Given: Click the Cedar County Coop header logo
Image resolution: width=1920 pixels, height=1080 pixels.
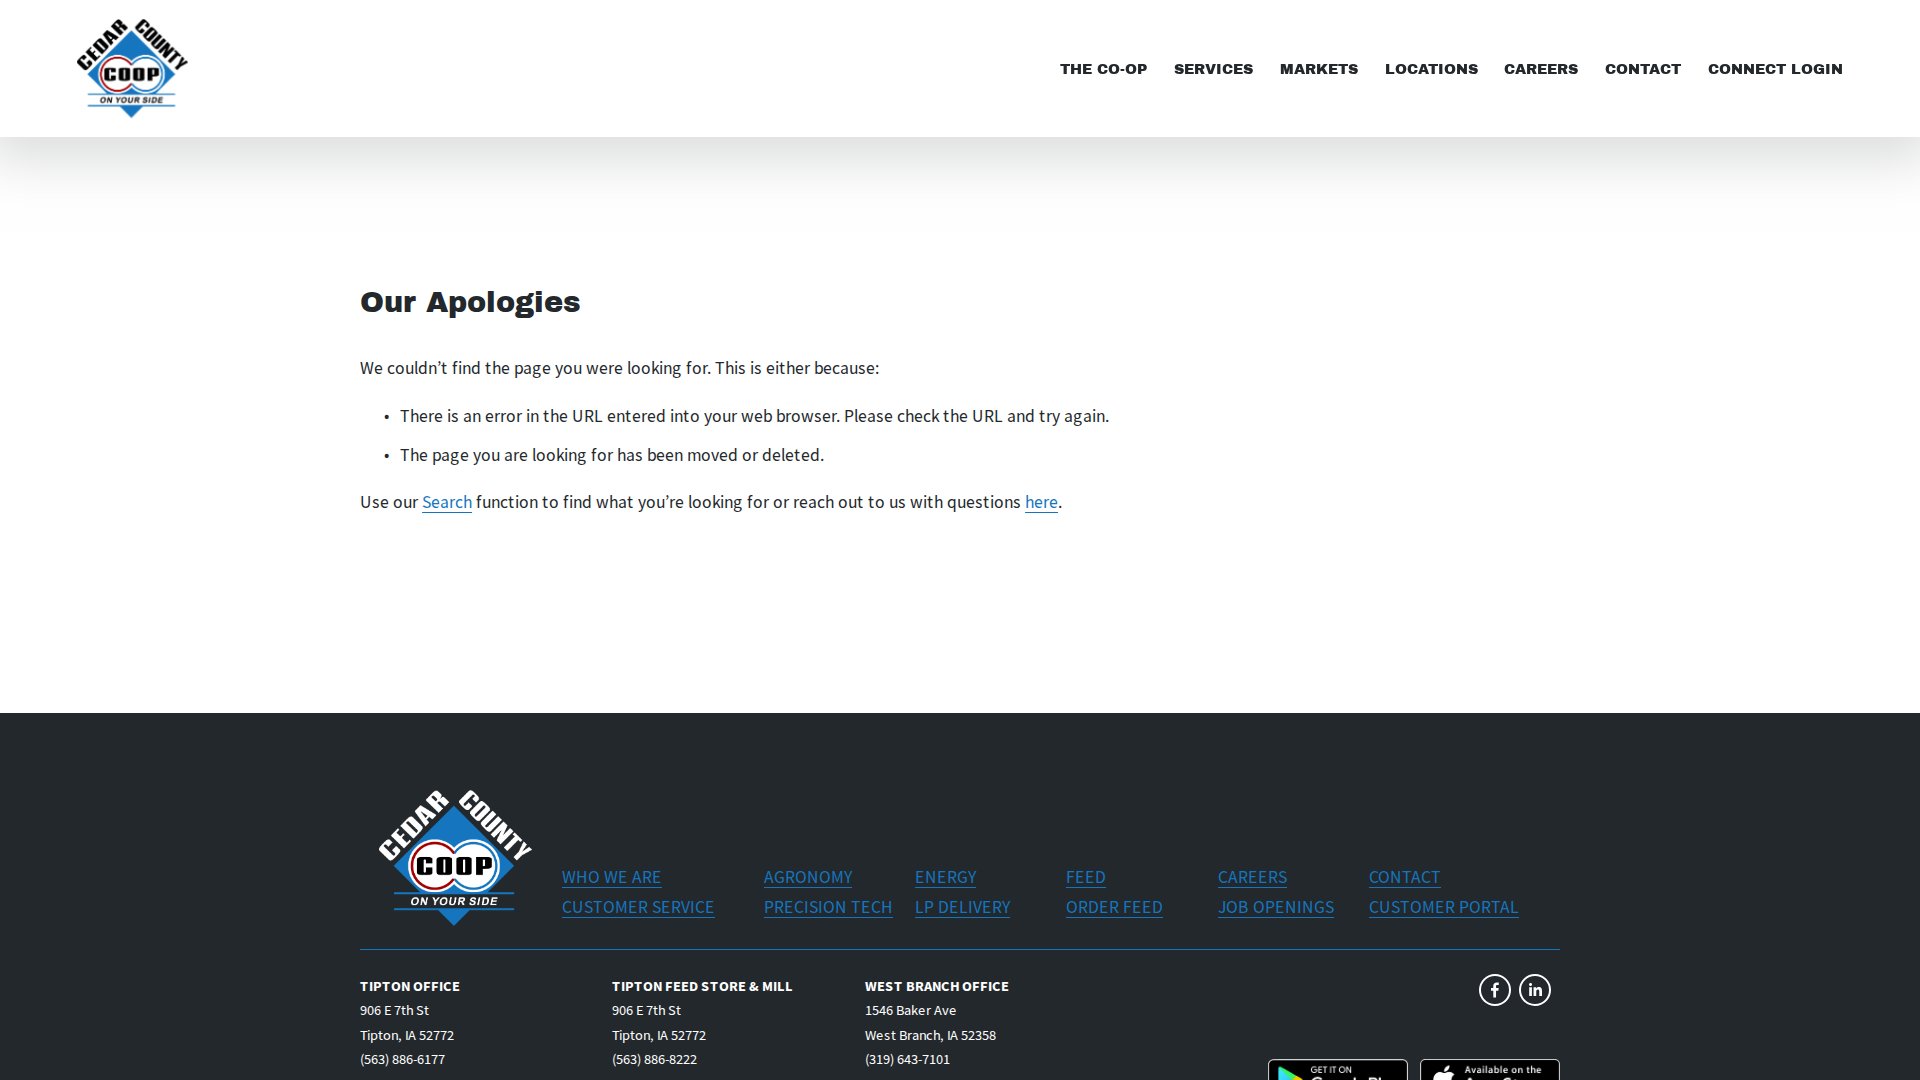Looking at the screenshot, I should tap(132, 68).
